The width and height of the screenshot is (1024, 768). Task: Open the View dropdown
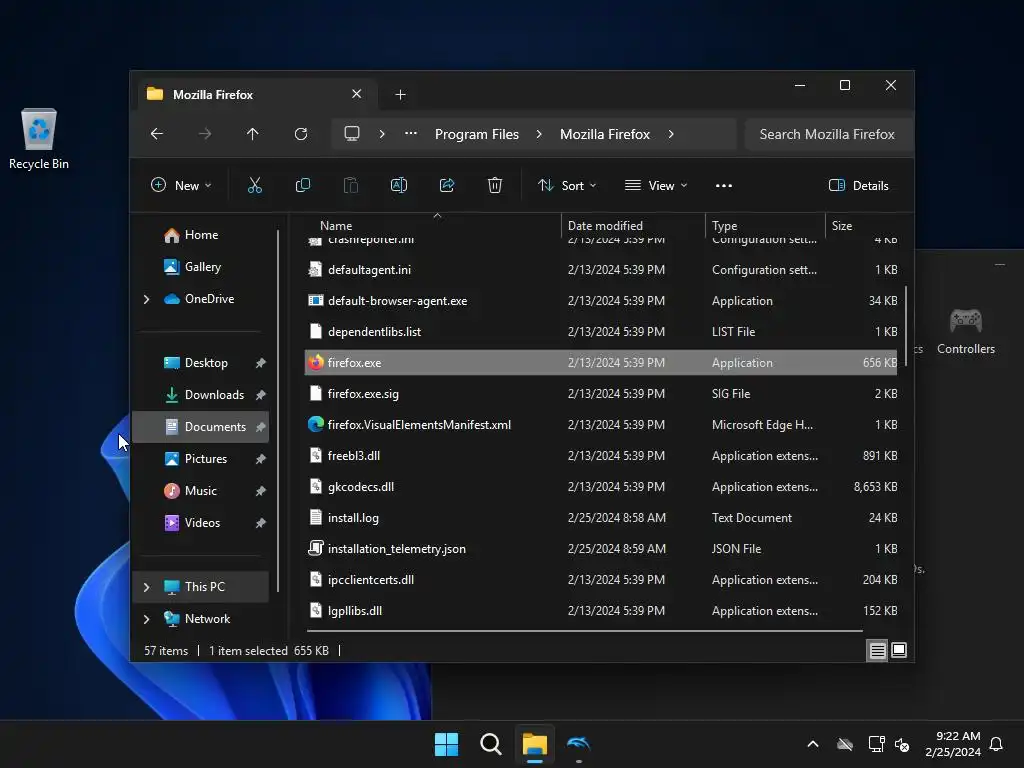(656, 185)
